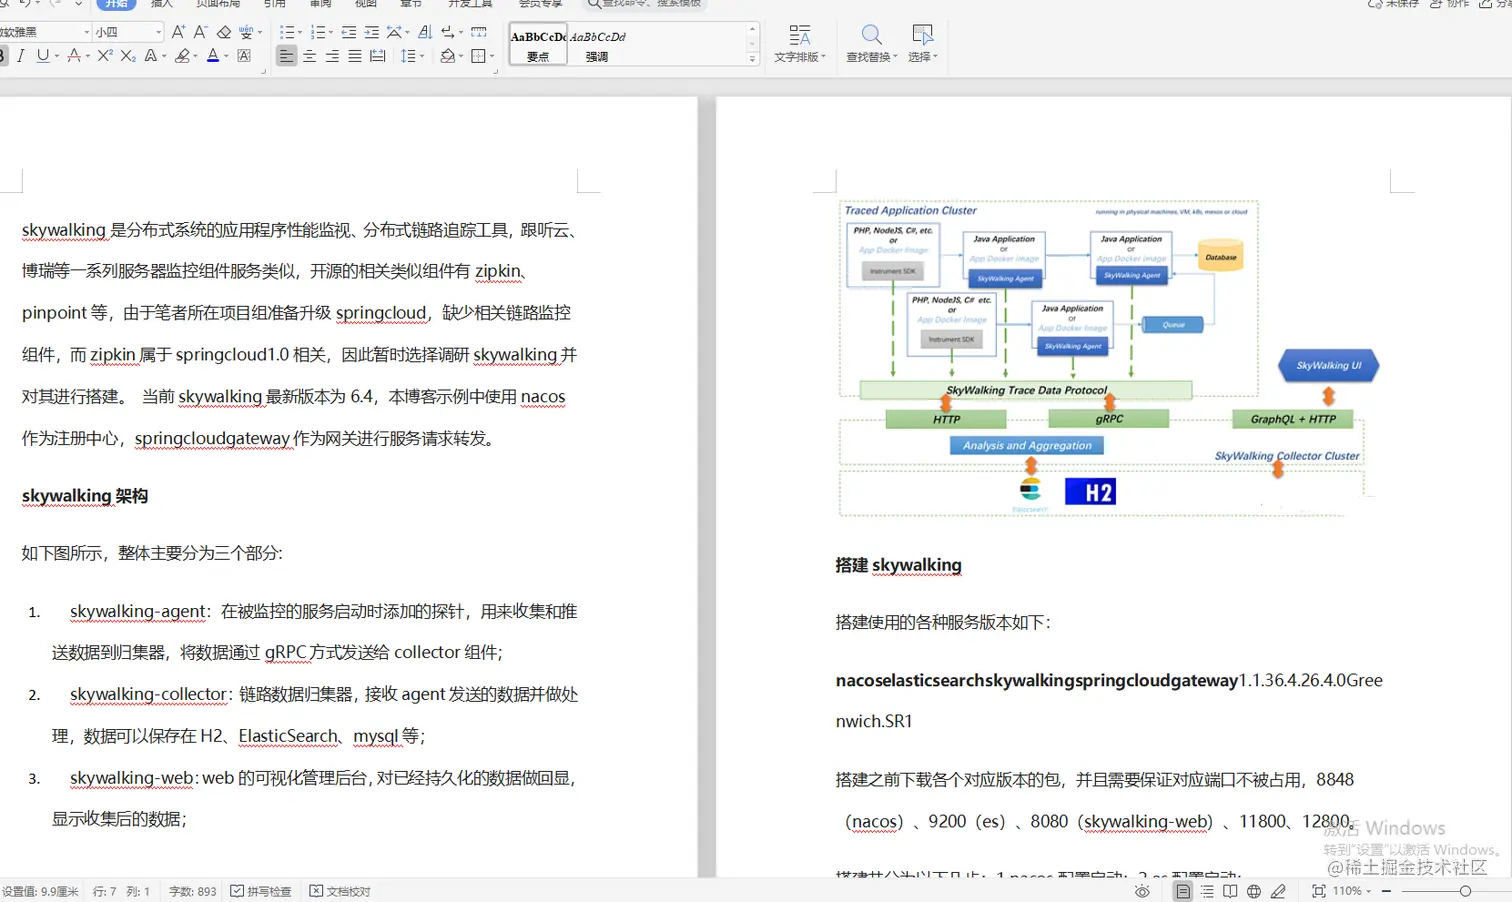Toggle underline formatting

click(x=42, y=56)
